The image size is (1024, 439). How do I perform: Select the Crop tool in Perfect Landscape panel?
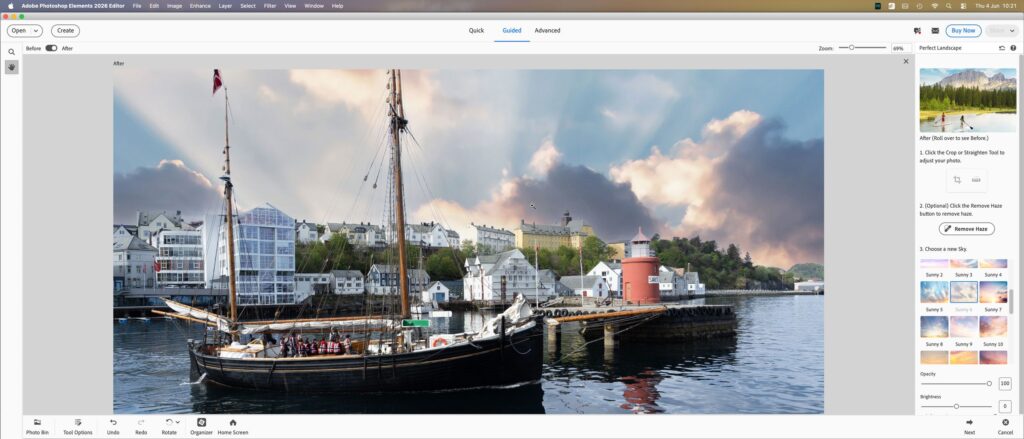[x=957, y=180]
